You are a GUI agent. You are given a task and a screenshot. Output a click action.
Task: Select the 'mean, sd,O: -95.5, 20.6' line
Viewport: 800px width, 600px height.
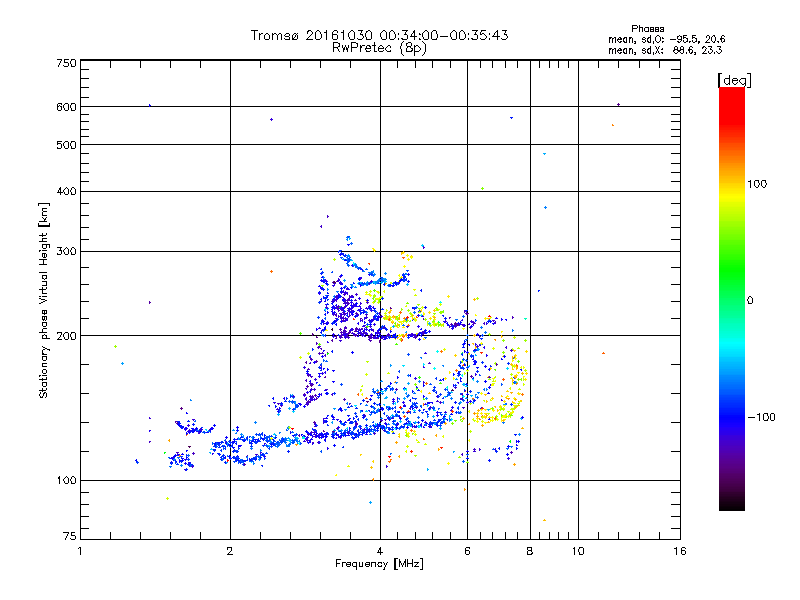click(666, 40)
